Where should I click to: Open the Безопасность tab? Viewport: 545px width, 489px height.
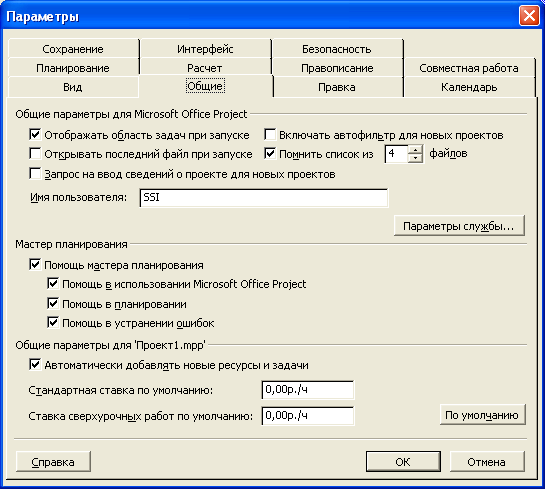click(x=336, y=49)
